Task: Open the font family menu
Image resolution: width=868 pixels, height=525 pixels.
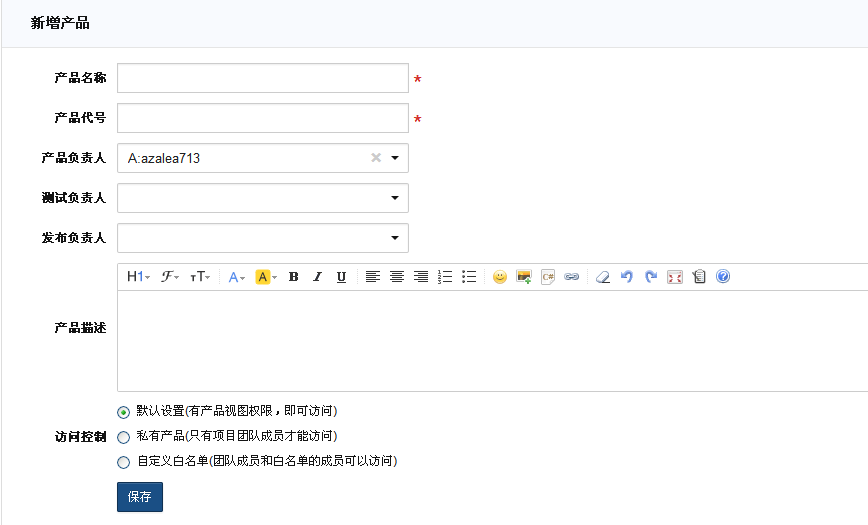Action: pyautogui.click(x=169, y=276)
